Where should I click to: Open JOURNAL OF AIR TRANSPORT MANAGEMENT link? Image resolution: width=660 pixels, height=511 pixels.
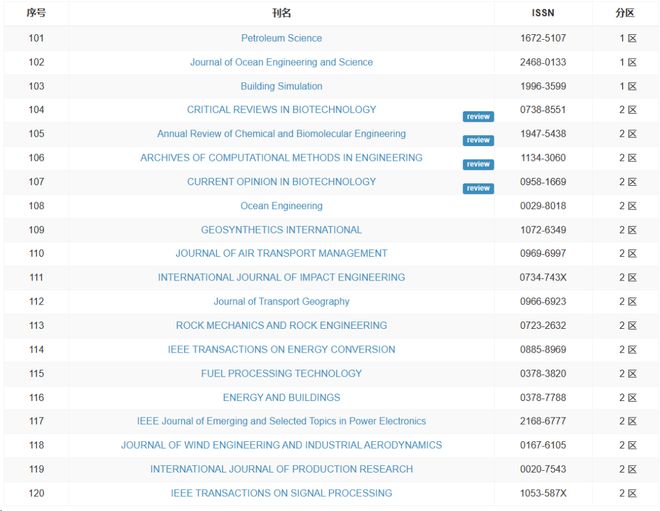click(281, 254)
